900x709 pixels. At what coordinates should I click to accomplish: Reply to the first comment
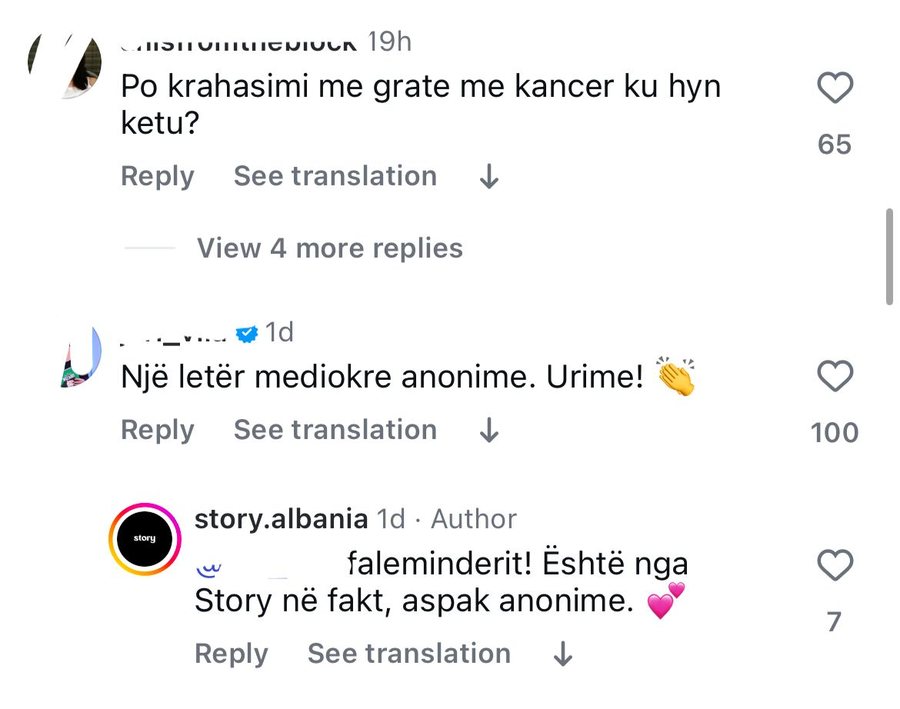[156, 176]
